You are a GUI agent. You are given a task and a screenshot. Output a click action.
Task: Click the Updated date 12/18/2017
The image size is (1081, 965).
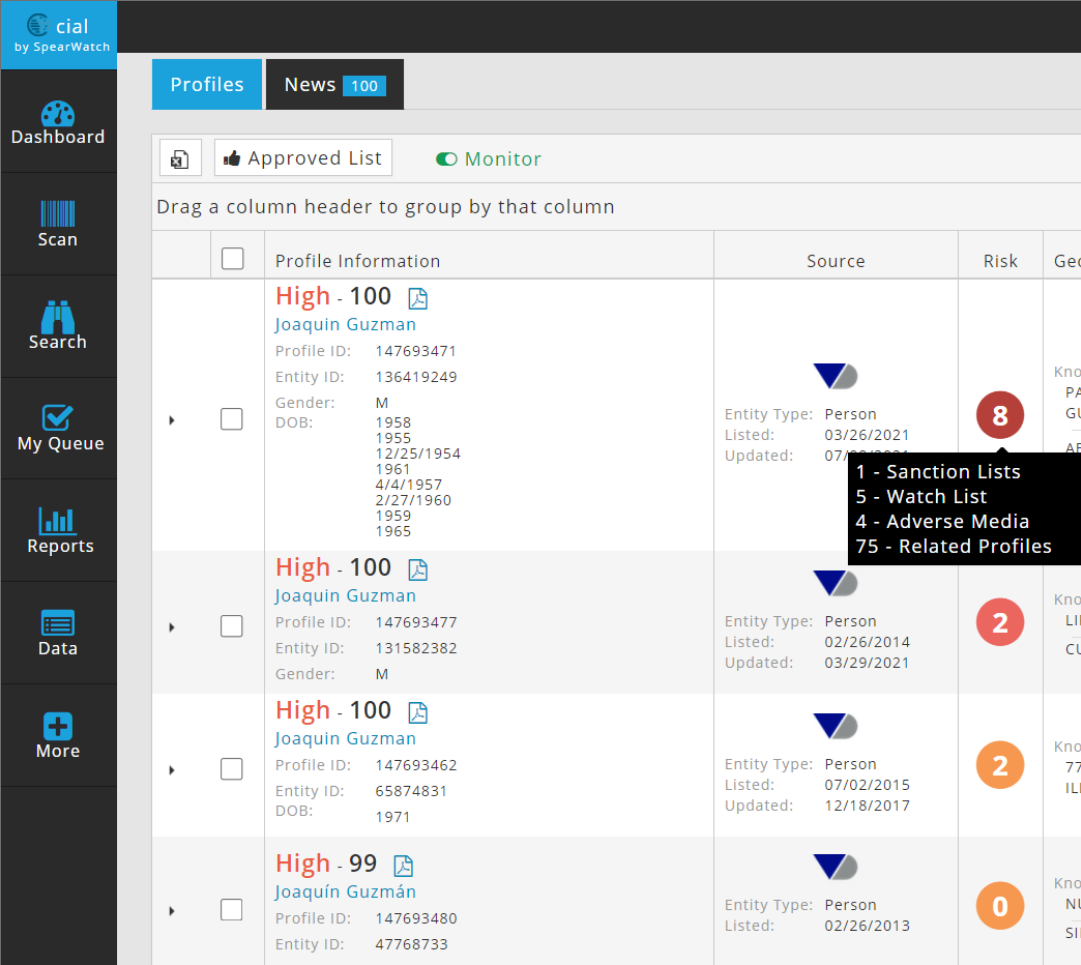867,806
